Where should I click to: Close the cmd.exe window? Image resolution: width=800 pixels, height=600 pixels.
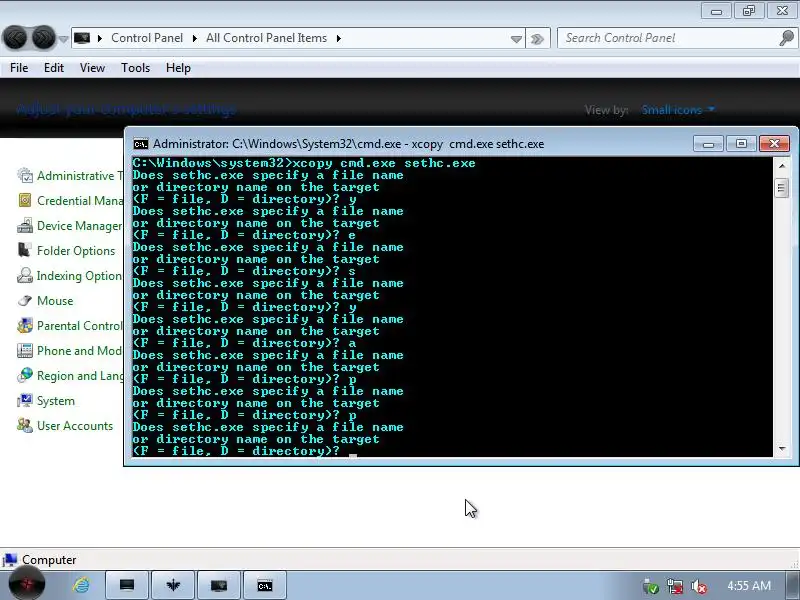[x=774, y=144]
